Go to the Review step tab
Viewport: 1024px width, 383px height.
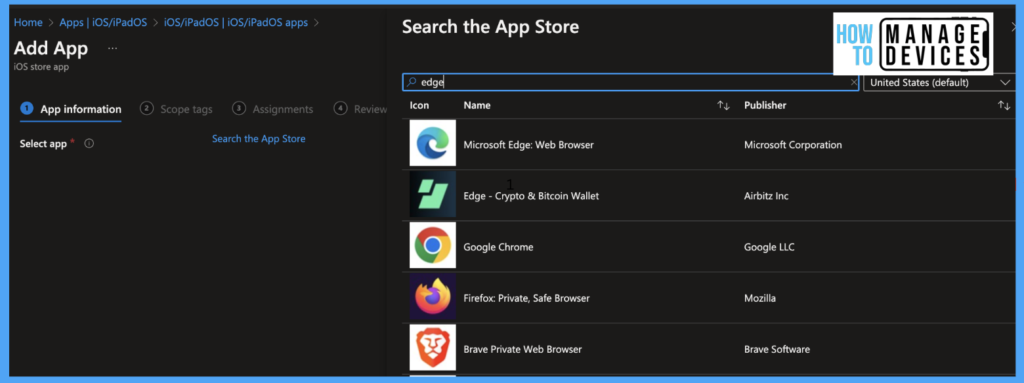360,109
